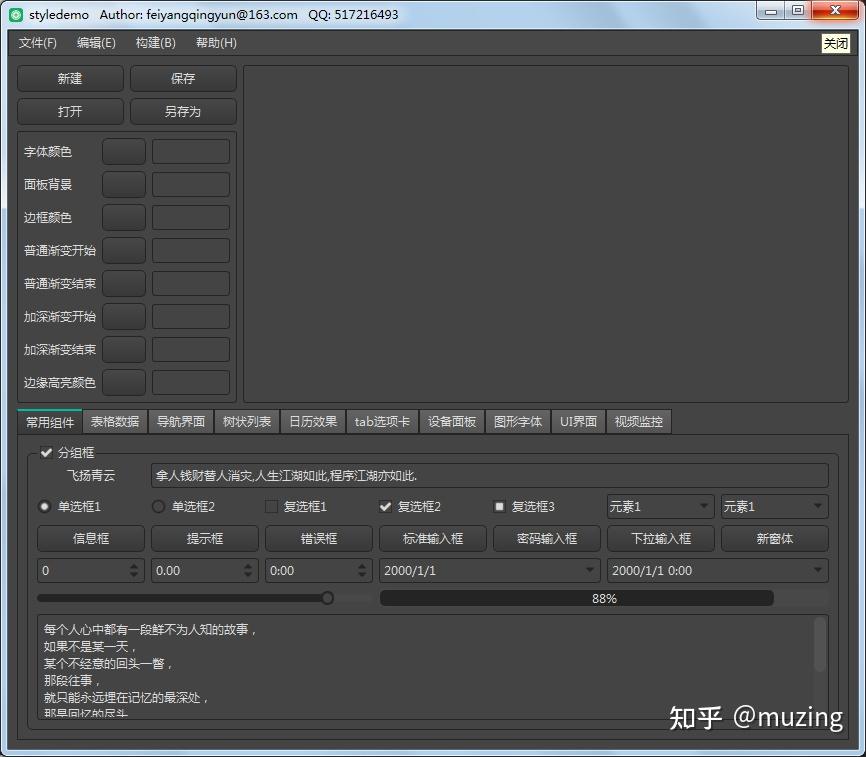
Task: Open the 文件(F) menu
Action: [x=38, y=43]
